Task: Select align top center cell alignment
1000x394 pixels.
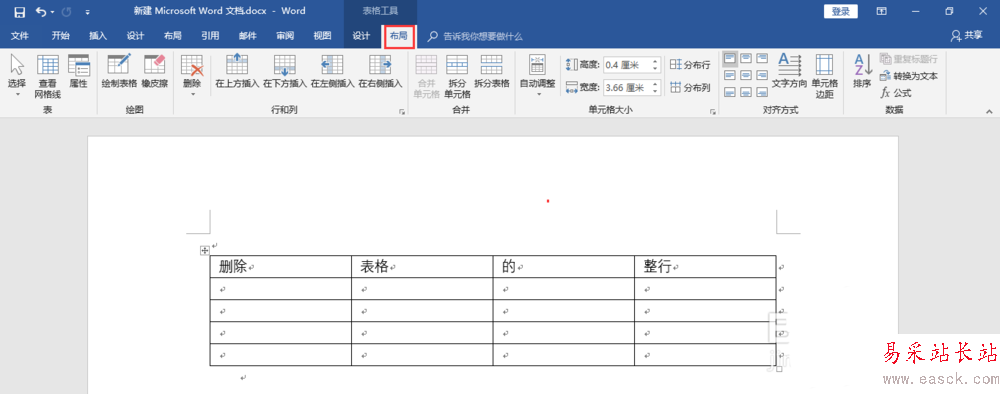Action: (746, 59)
